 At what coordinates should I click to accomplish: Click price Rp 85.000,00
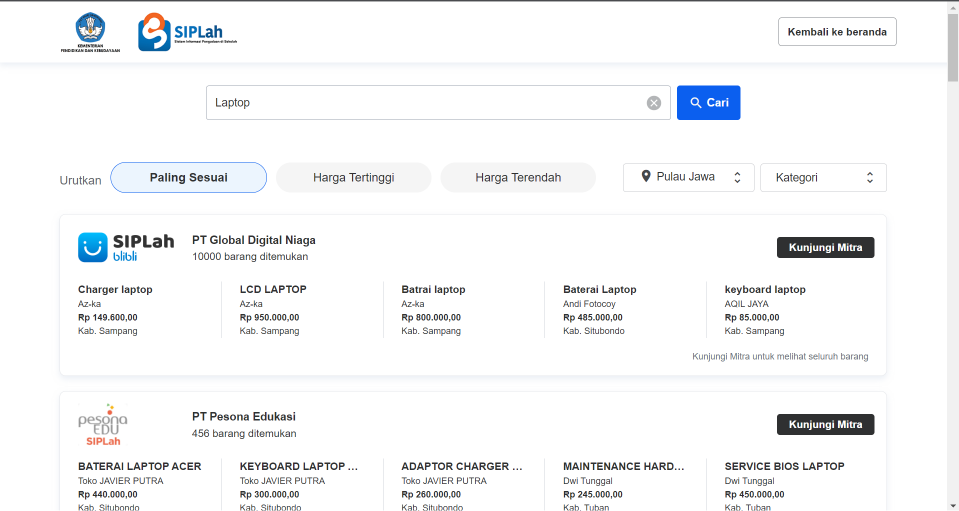(x=752, y=317)
